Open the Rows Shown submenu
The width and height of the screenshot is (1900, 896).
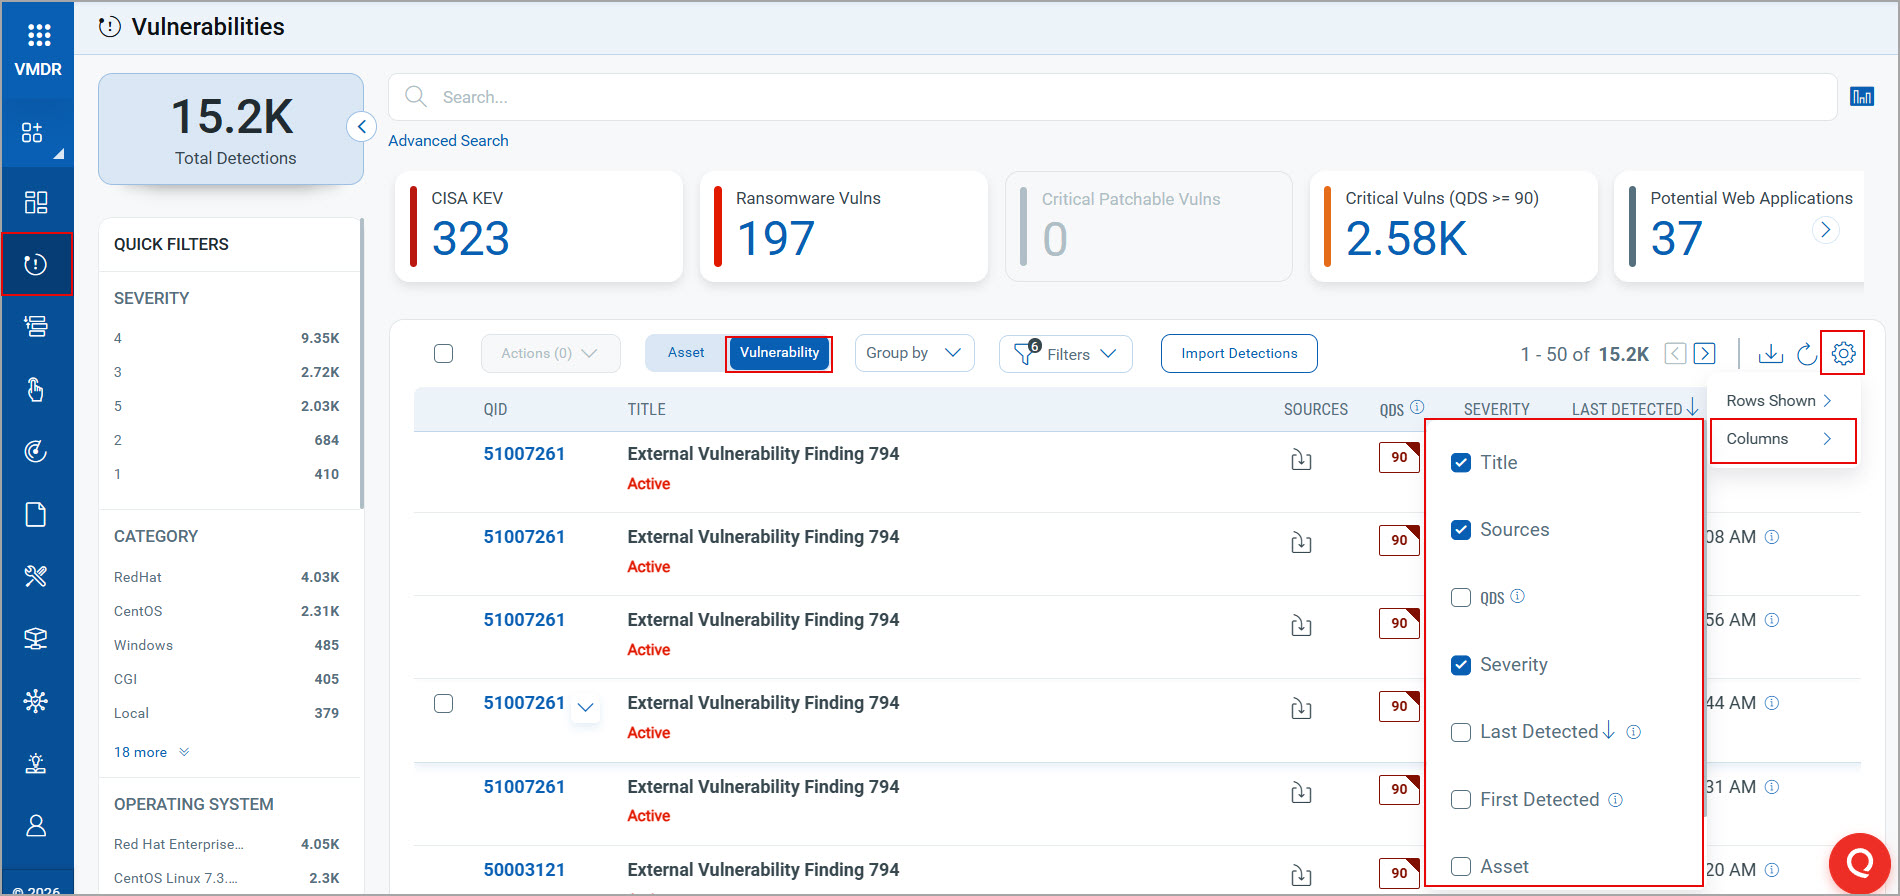click(x=1779, y=401)
